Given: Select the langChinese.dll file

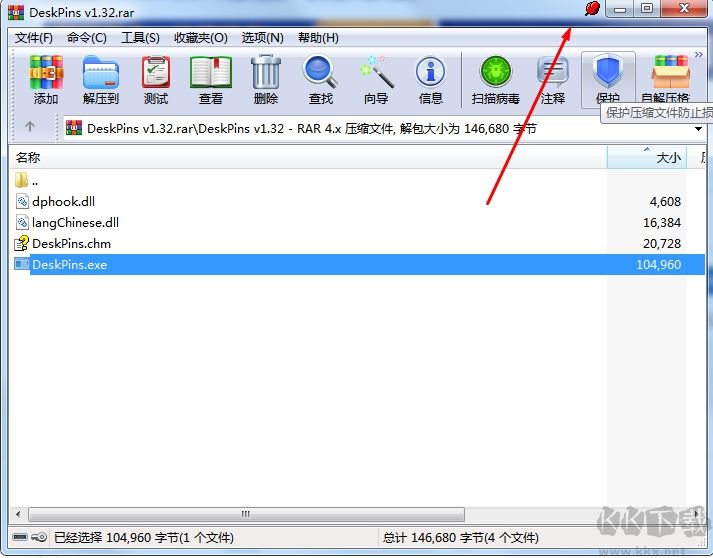Looking at the screenshot, I should tap(75, 223).
